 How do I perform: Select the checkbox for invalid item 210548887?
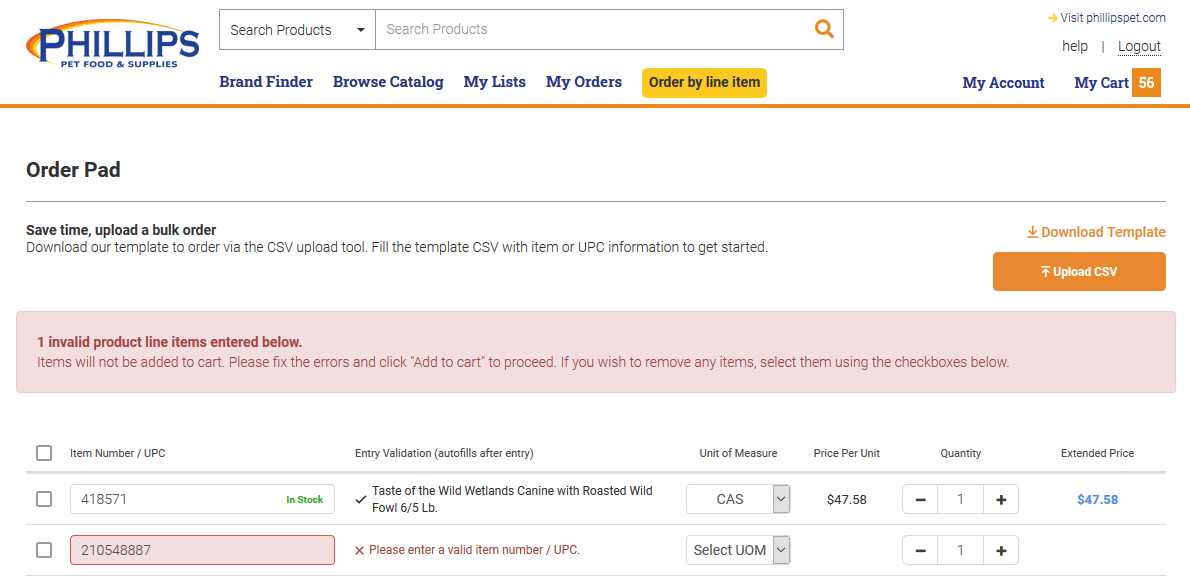[44, 550]
